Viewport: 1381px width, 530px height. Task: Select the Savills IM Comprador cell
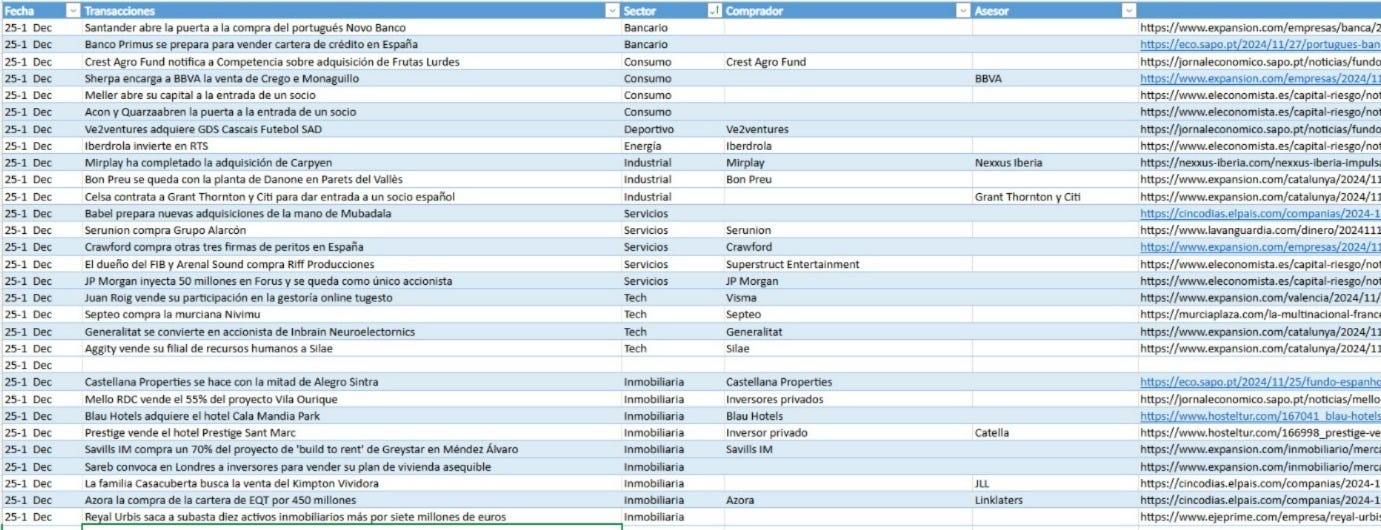(x=848, y=450)
